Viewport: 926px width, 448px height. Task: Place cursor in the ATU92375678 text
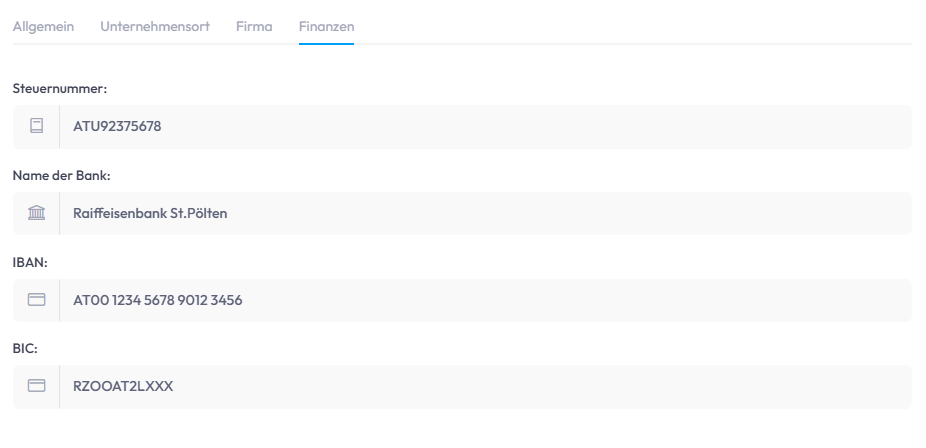pos(117,127)
